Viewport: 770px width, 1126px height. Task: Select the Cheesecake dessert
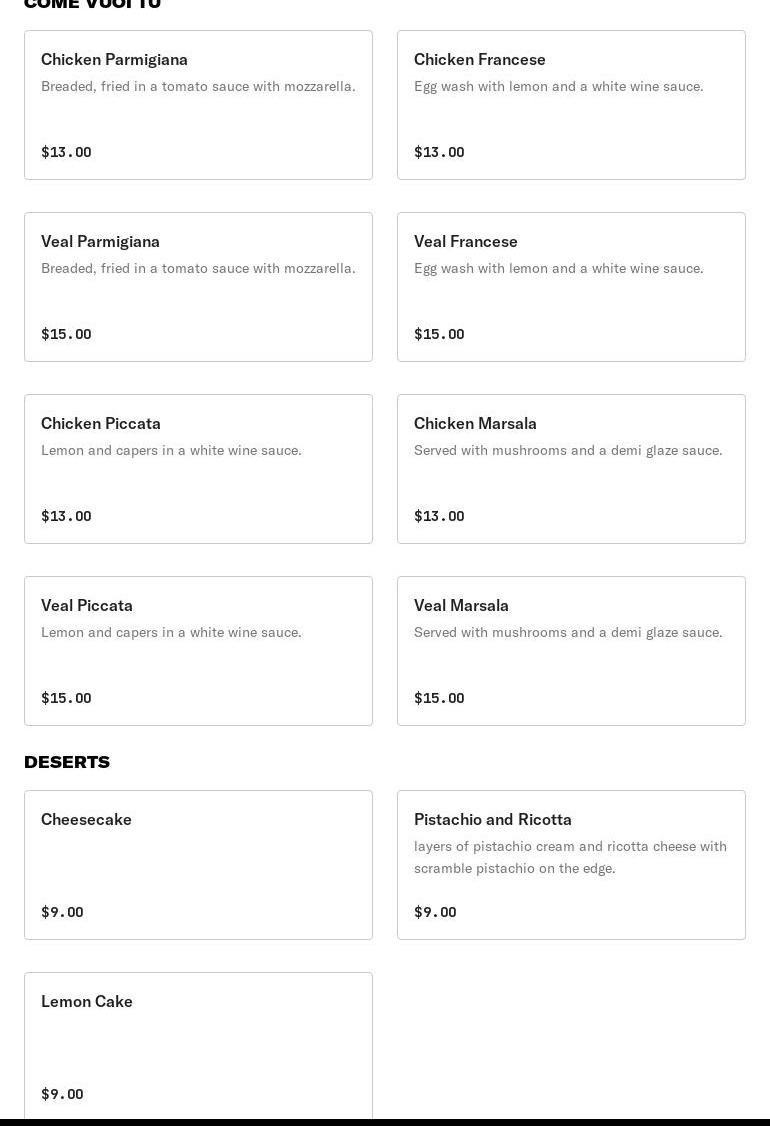pos(198,865)
